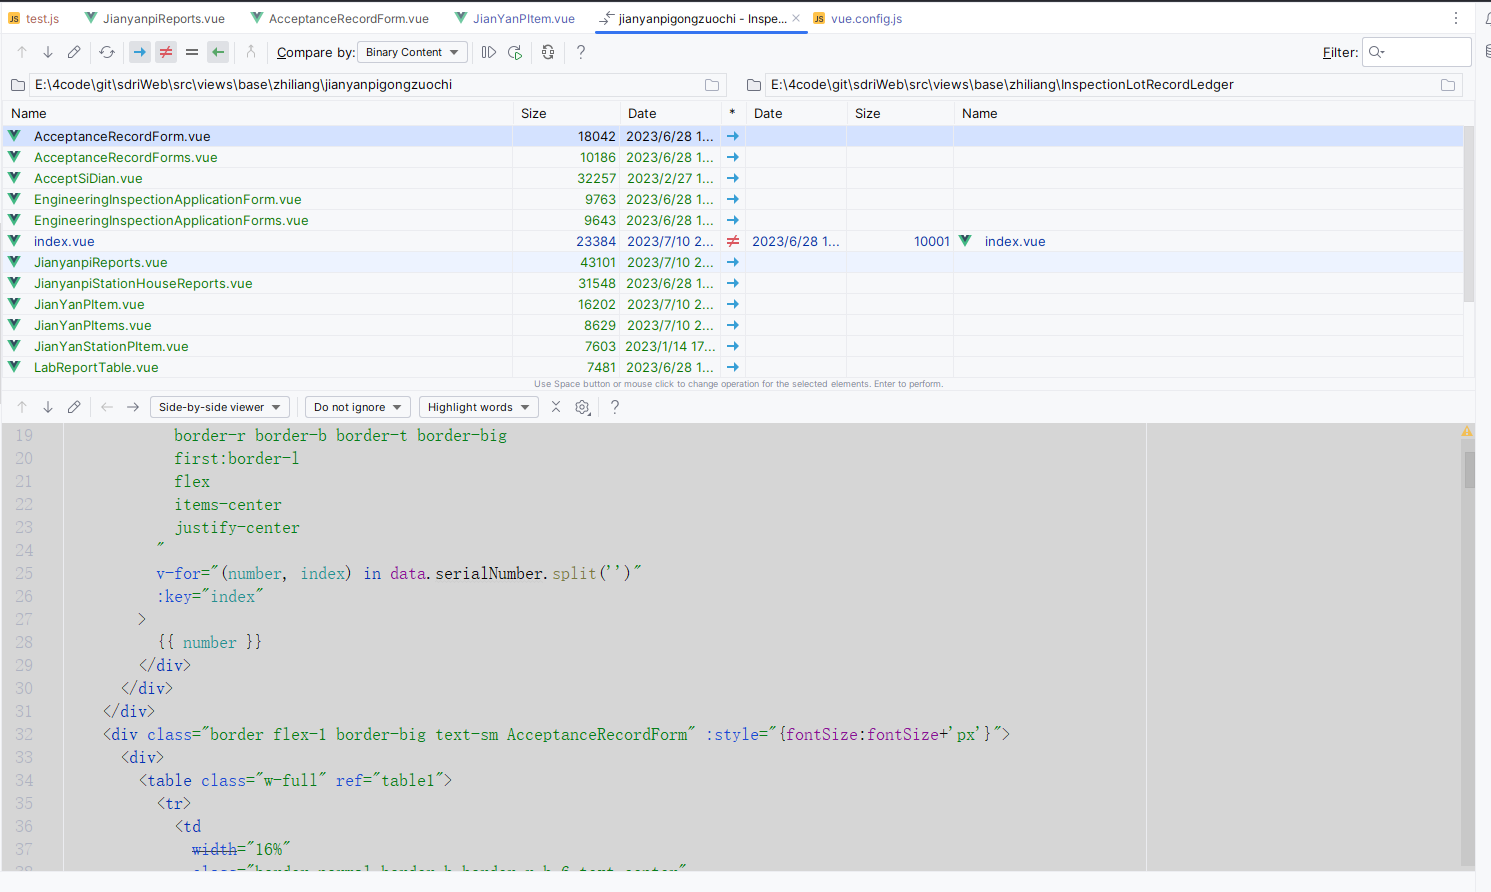Click edit pencil icon in top toolbar
This screenshot has height=892, width=1491.
click(74, 52)
